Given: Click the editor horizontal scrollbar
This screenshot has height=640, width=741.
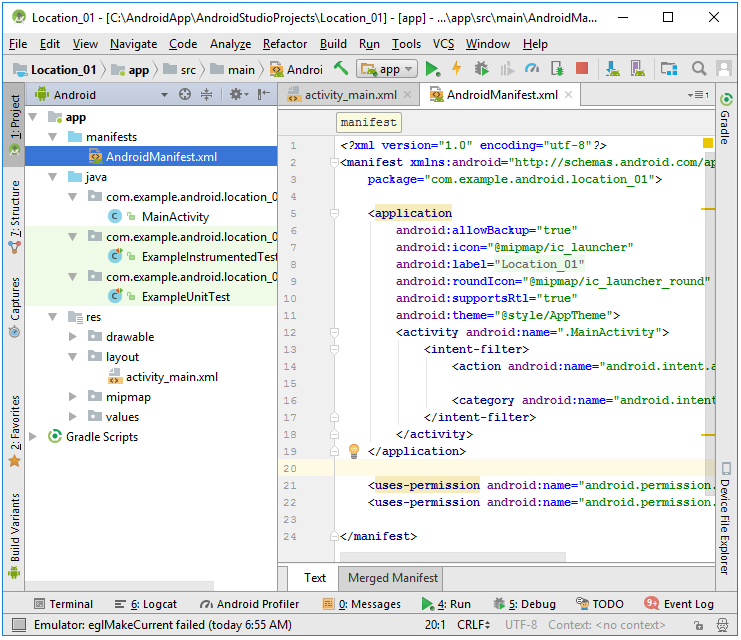Looking at the screenshot, I should point(453,556).
